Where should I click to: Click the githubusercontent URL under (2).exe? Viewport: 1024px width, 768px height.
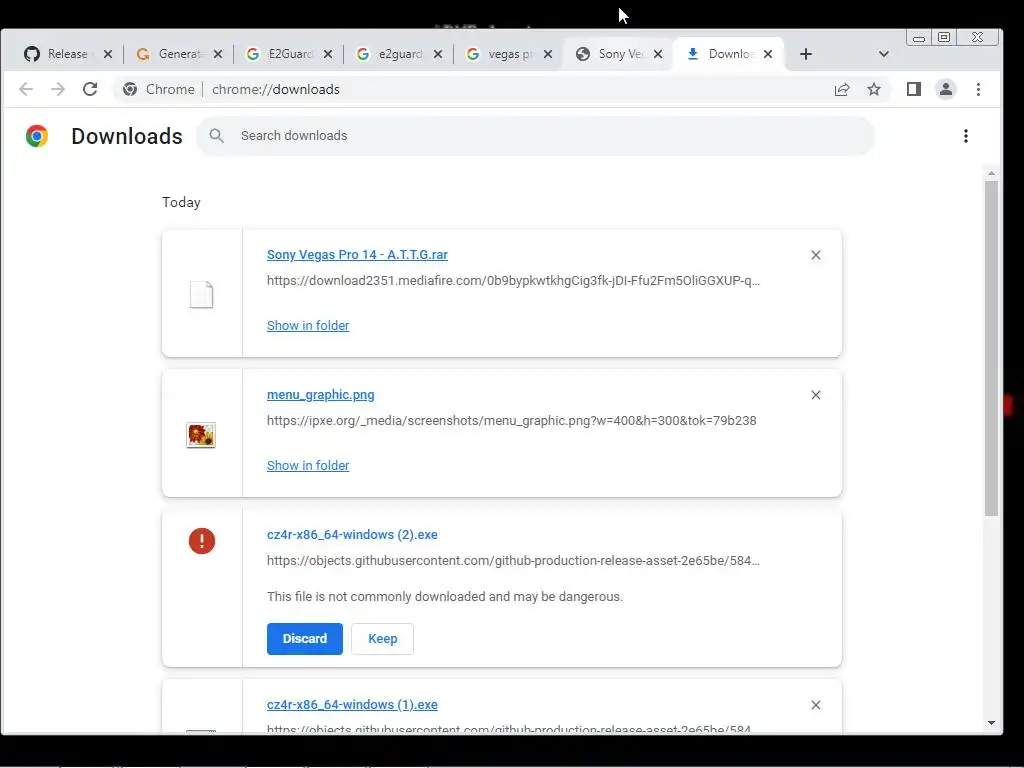tap(513, 560)
